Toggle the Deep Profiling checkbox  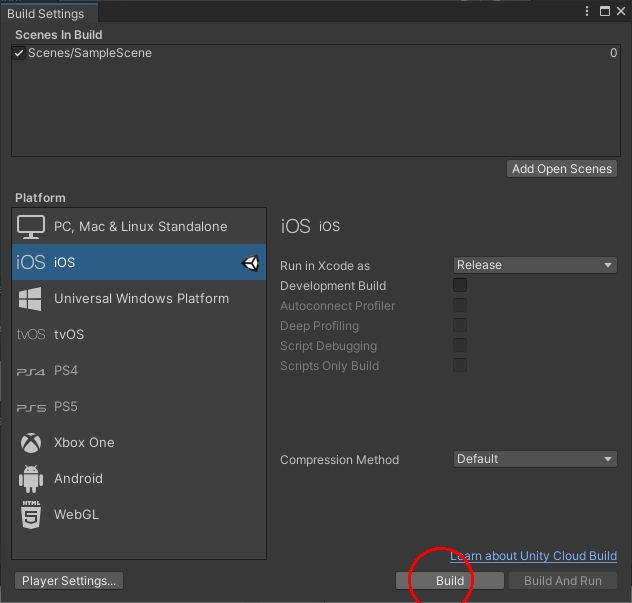coord(460,325)
